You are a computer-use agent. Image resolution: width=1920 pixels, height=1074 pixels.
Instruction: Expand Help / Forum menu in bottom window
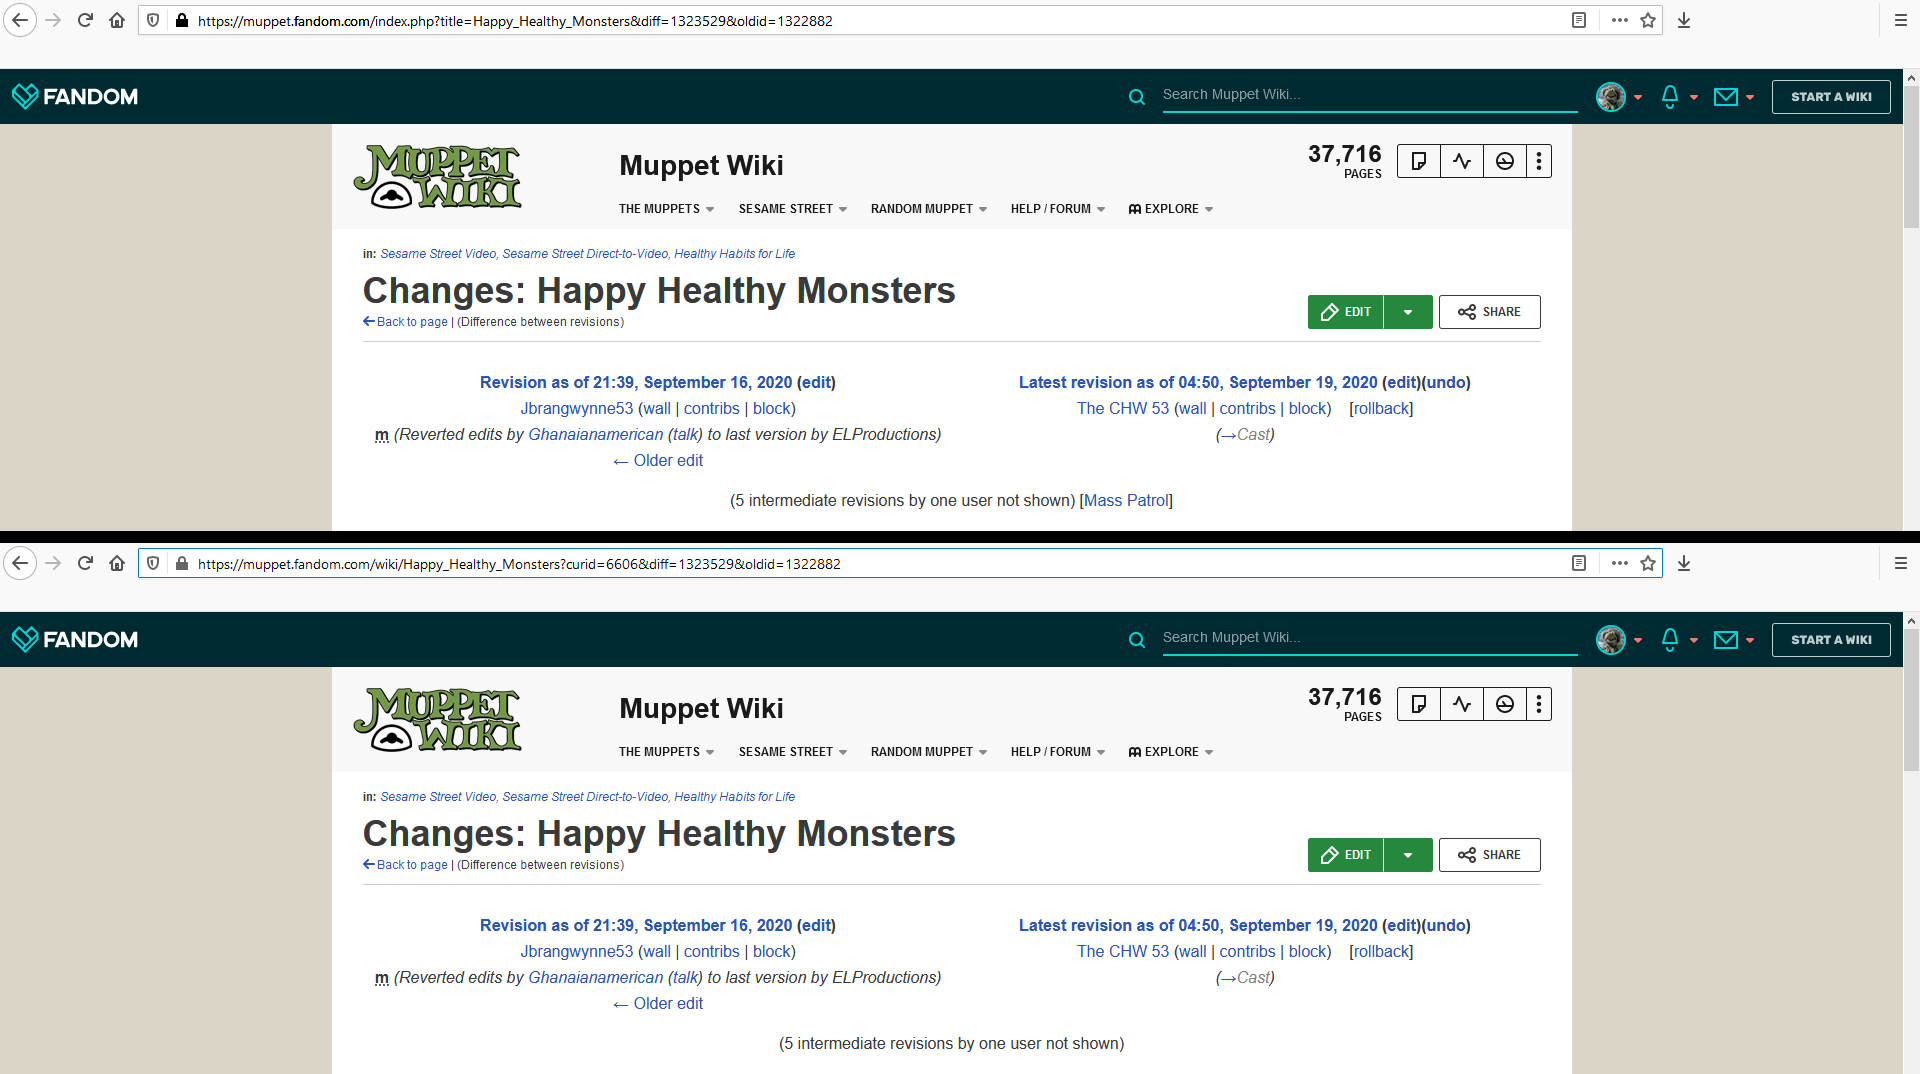pyautogui.click(x=1058, y=752)
